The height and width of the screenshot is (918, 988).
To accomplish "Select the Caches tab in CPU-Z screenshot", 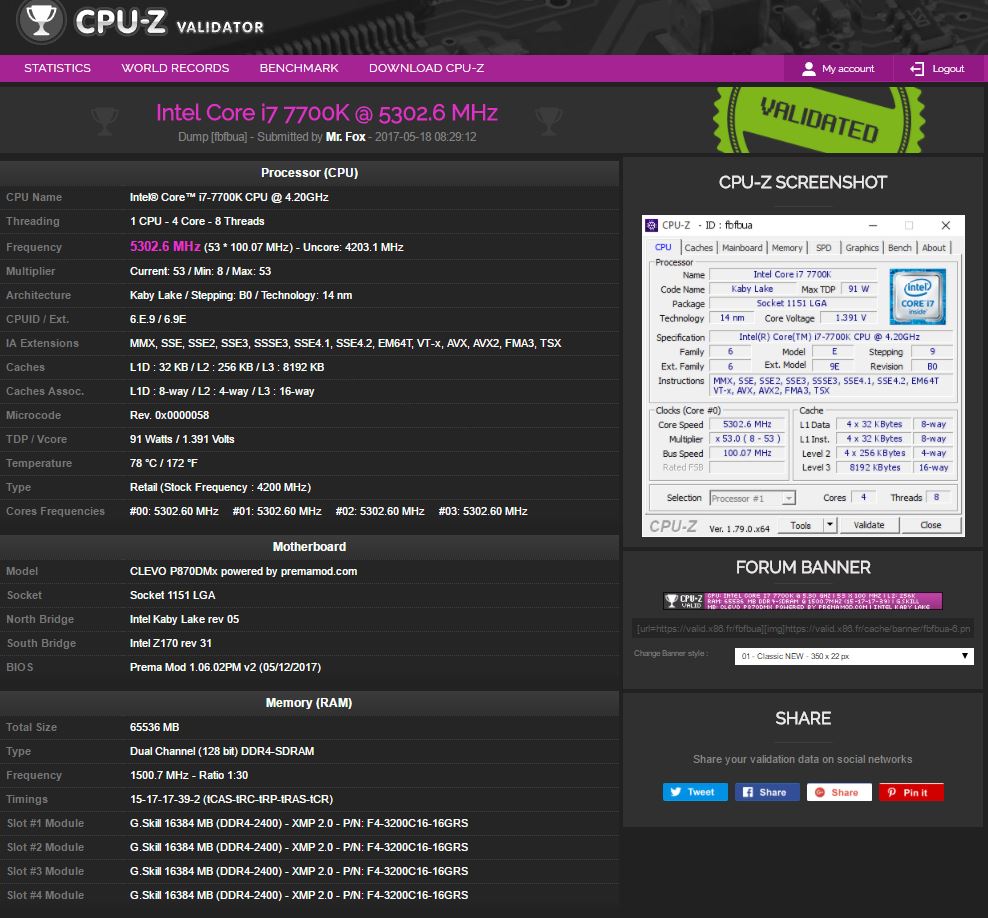I will click(x=698, y=248).
